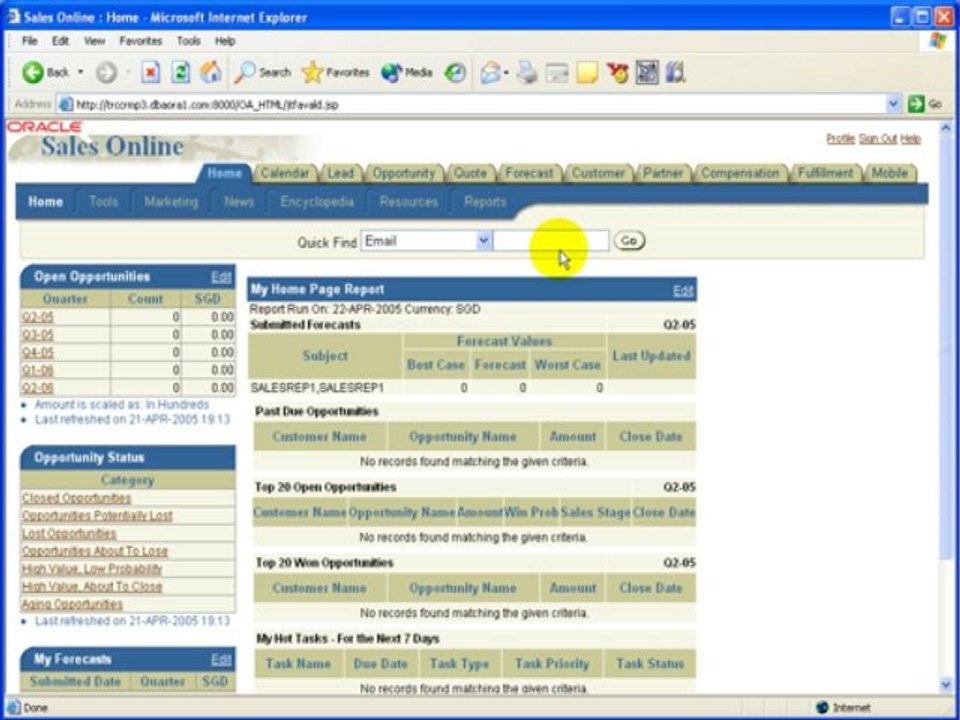Image resolution: width=960 pixels, height=720 pixels.
Task: Open the Encyclopedia subtab
Action: click(x=317, y=201)
